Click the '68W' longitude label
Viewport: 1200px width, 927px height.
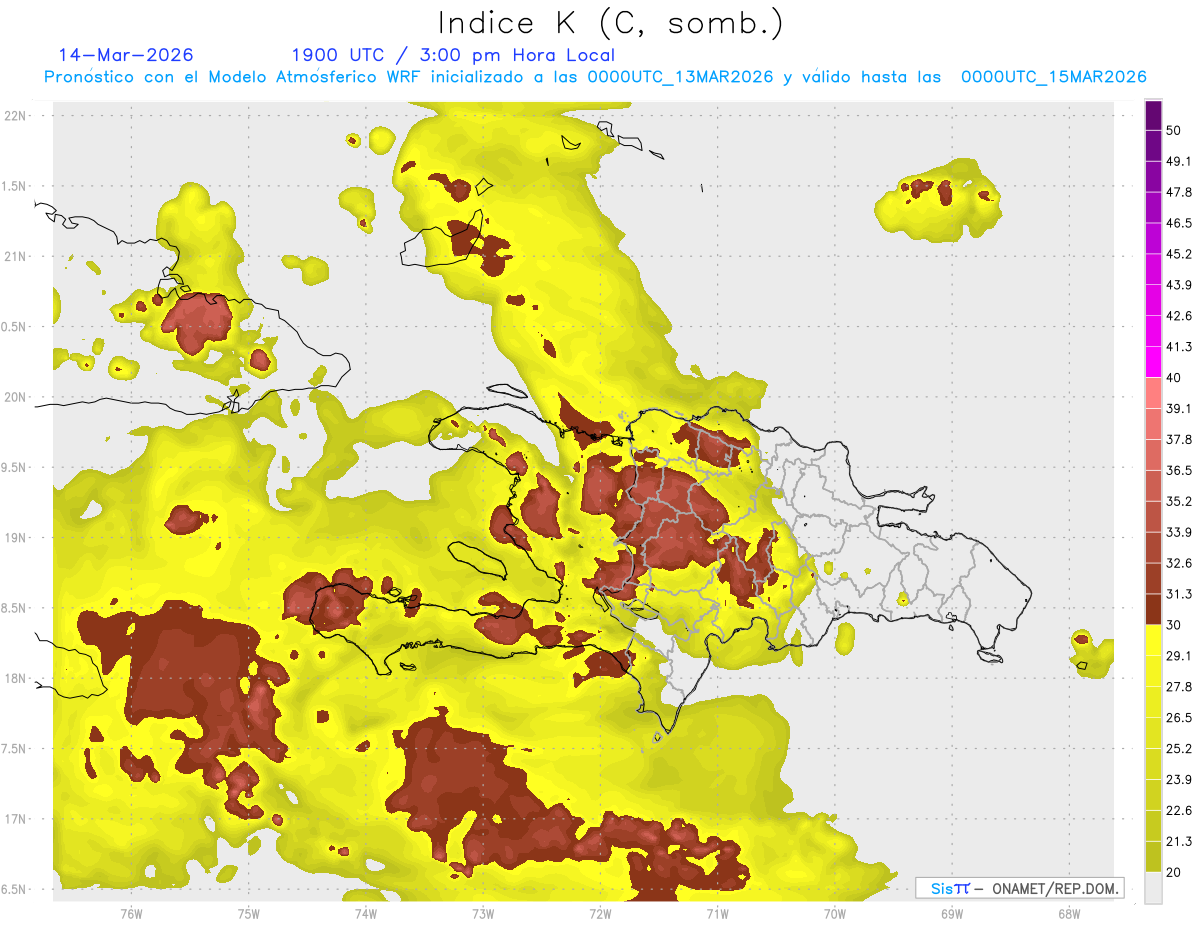[x=1069, y=914]
